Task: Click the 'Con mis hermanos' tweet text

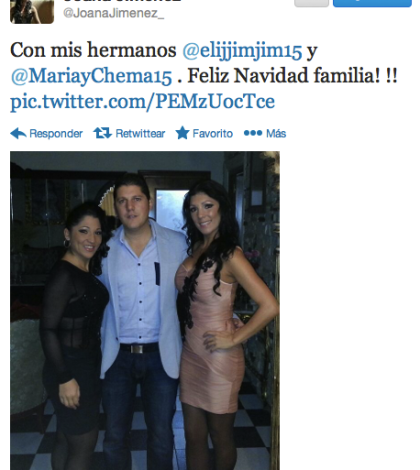Action: tap(93, 50)
